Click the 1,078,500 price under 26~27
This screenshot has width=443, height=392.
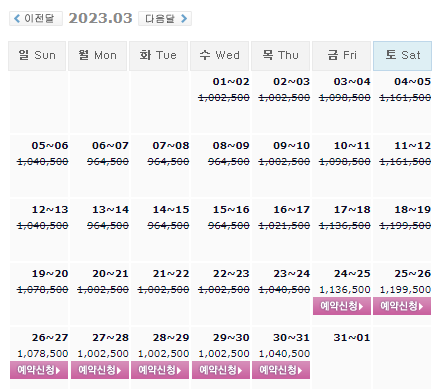[43, 354]
